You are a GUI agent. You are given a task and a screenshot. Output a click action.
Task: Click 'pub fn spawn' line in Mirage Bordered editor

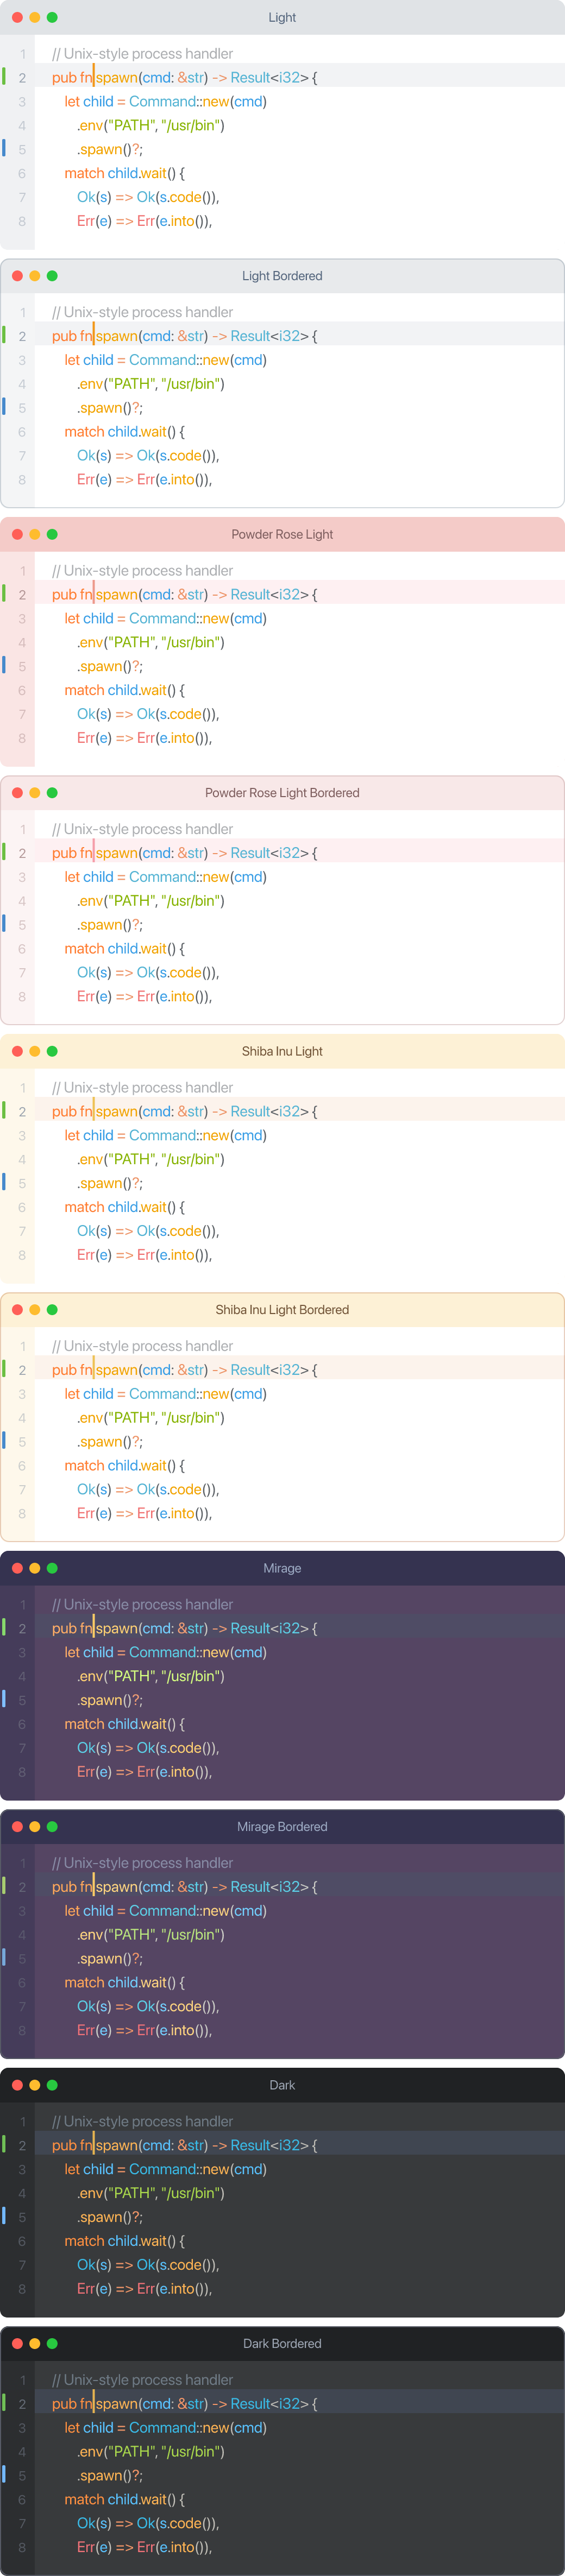pyautogui.click(x=184, y=1887)
